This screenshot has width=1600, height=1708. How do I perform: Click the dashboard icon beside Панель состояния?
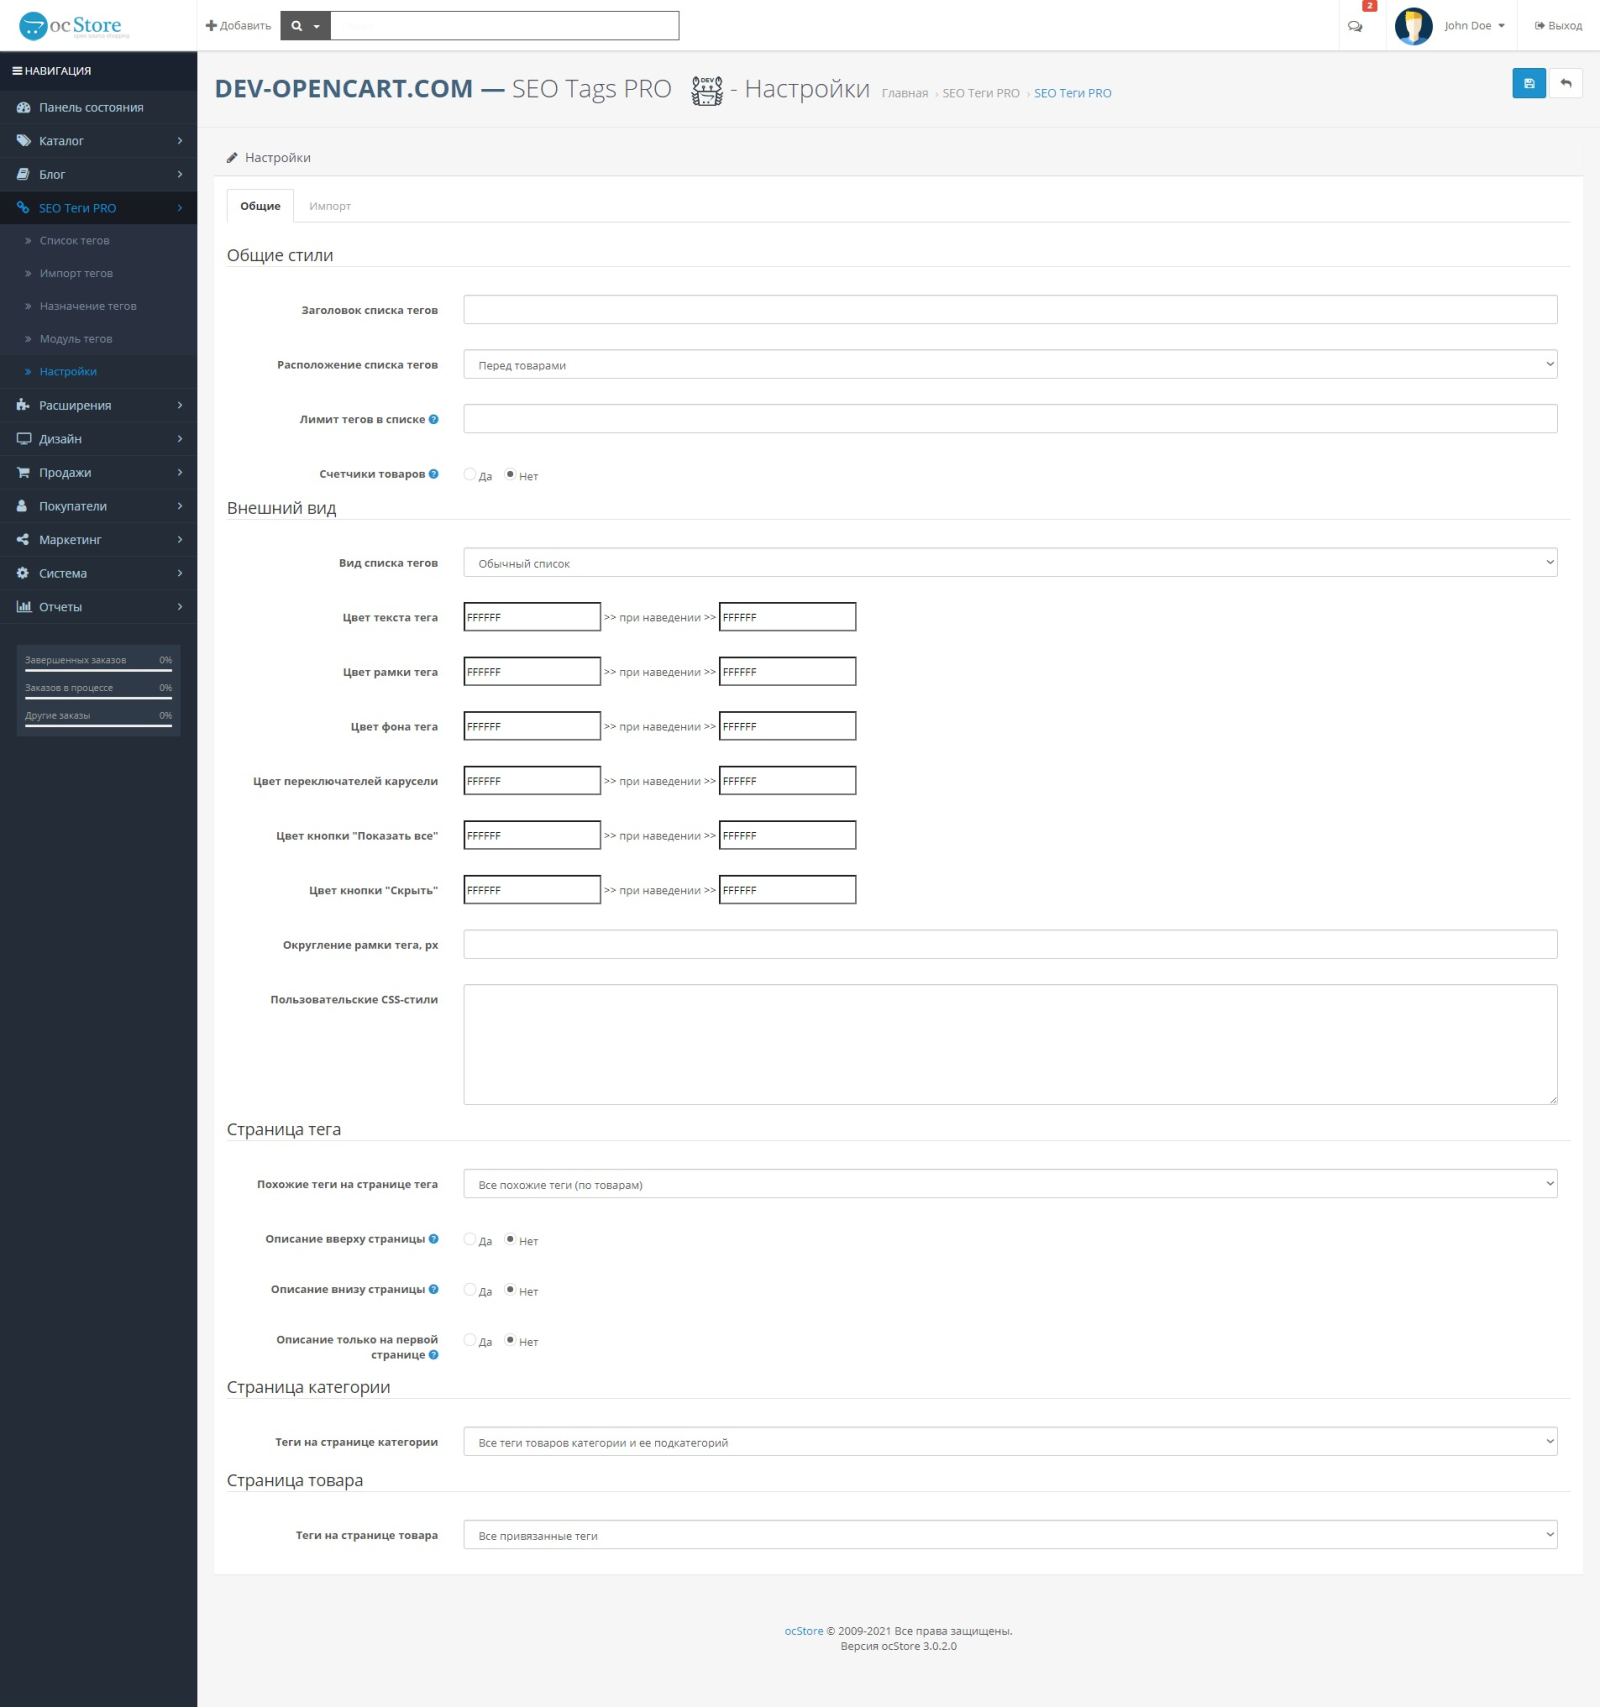[x=24, y=107]
